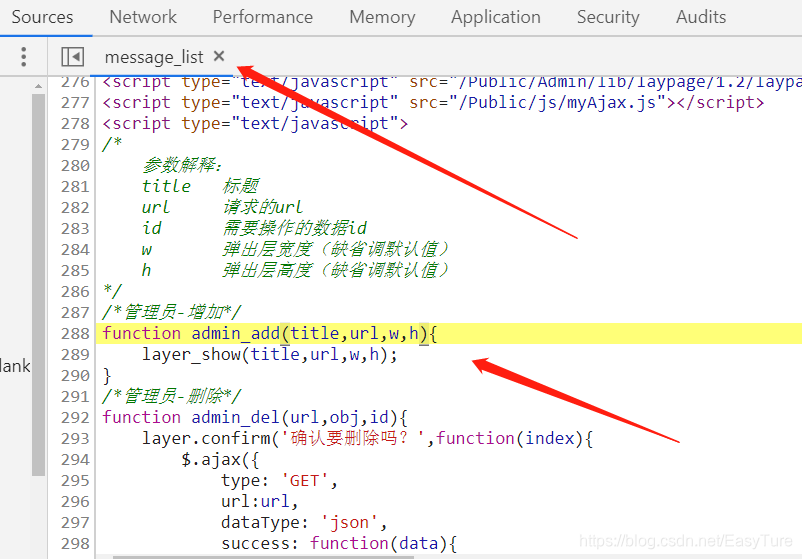
Task: Click the 管理员-增加 comment
Action: [x=171, y=312]
